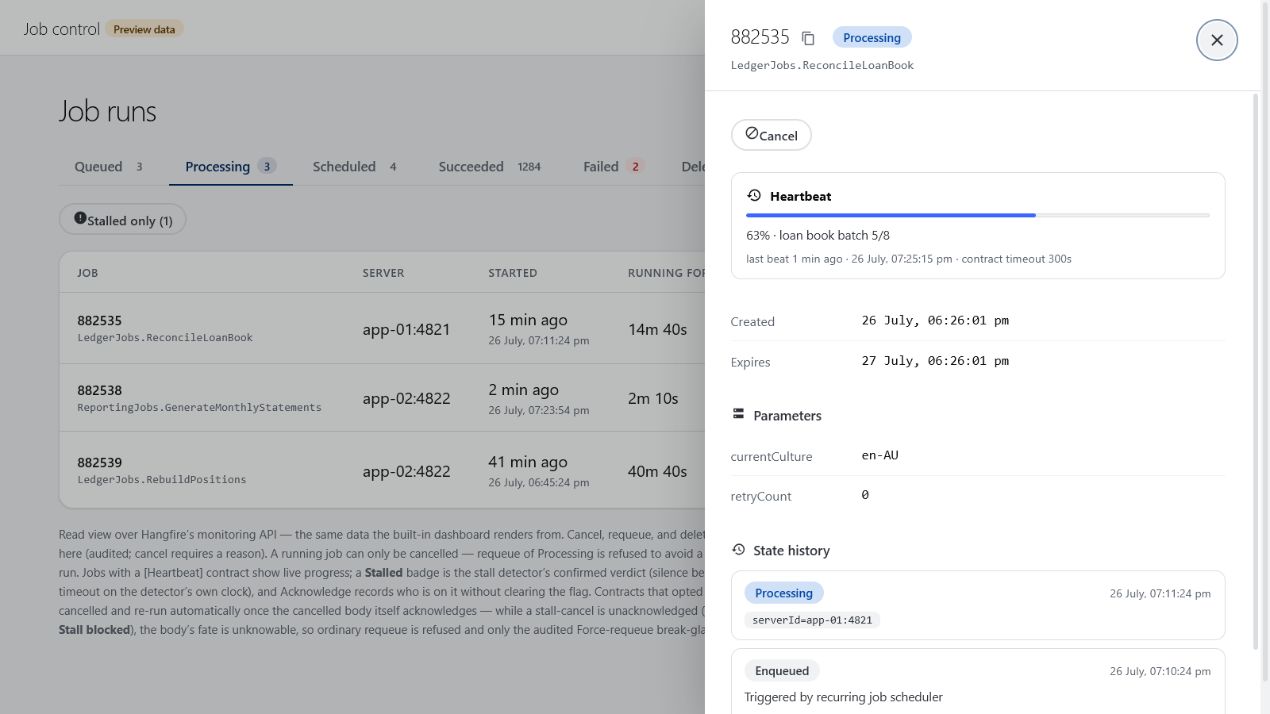The image size is (1270, 714).
Task: Click the Created date 26 July, 06:26:01 pm
Action: (935, 321)
